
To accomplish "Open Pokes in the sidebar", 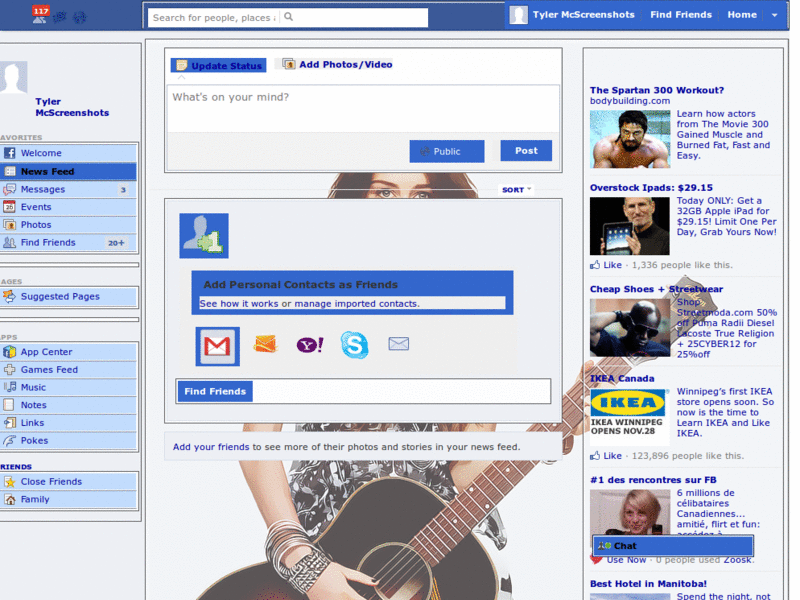I will point(68,441).
